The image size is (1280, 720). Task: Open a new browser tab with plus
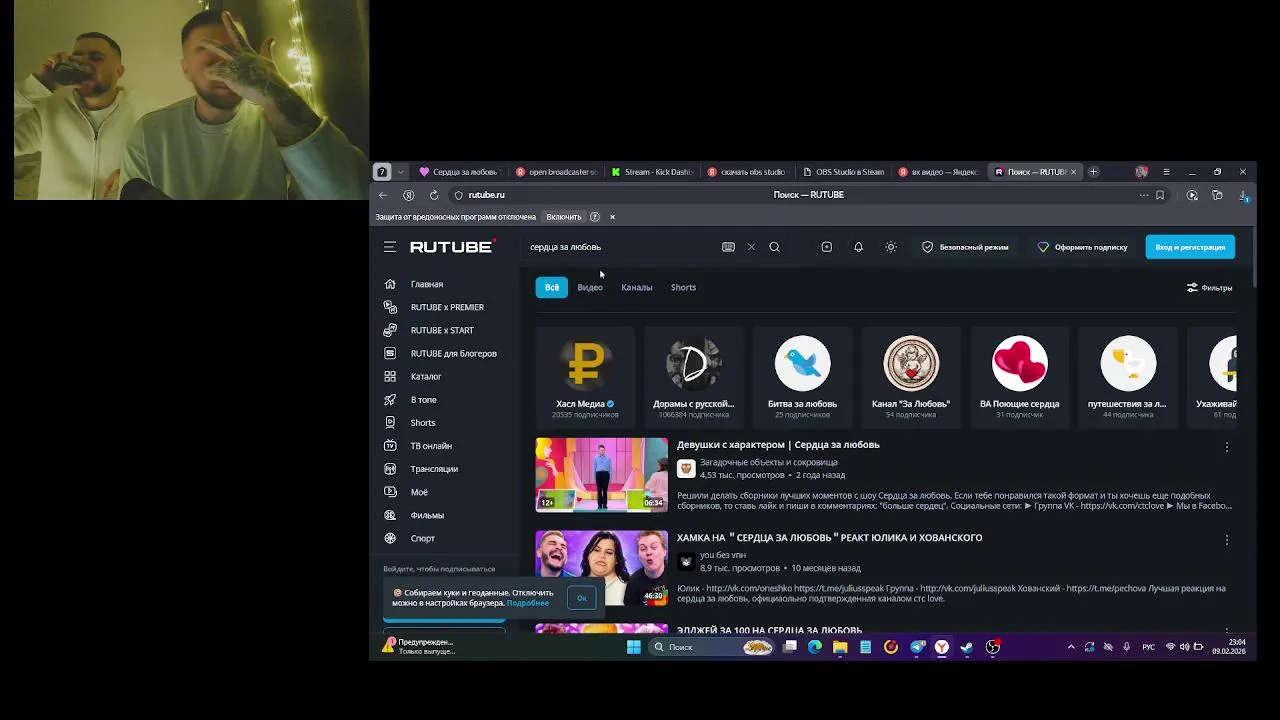pos(1093,172)
